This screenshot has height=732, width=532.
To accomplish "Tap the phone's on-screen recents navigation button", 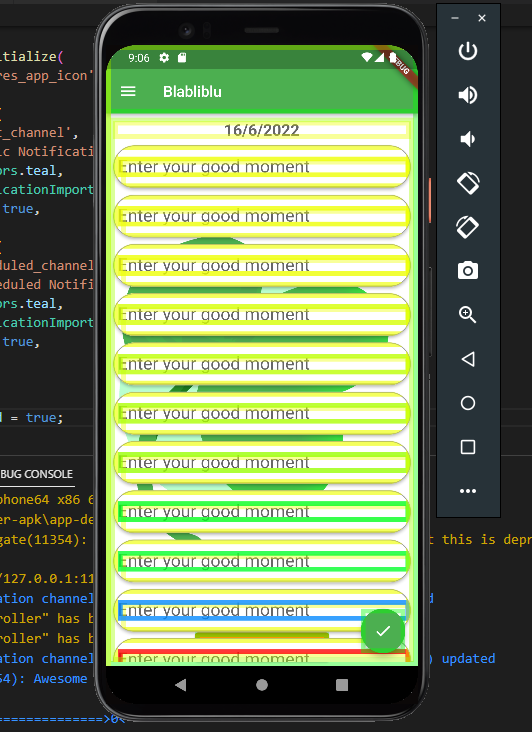I will point(342,685).
